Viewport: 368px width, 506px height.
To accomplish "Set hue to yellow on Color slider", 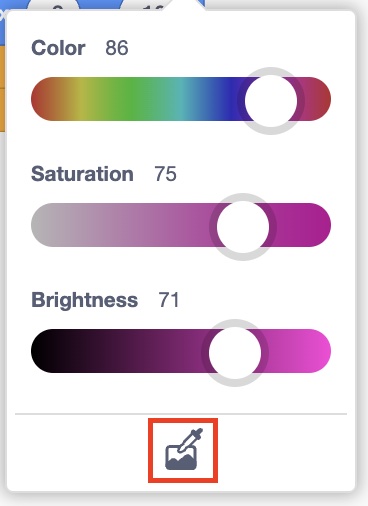I will click(x=81, y=99).
